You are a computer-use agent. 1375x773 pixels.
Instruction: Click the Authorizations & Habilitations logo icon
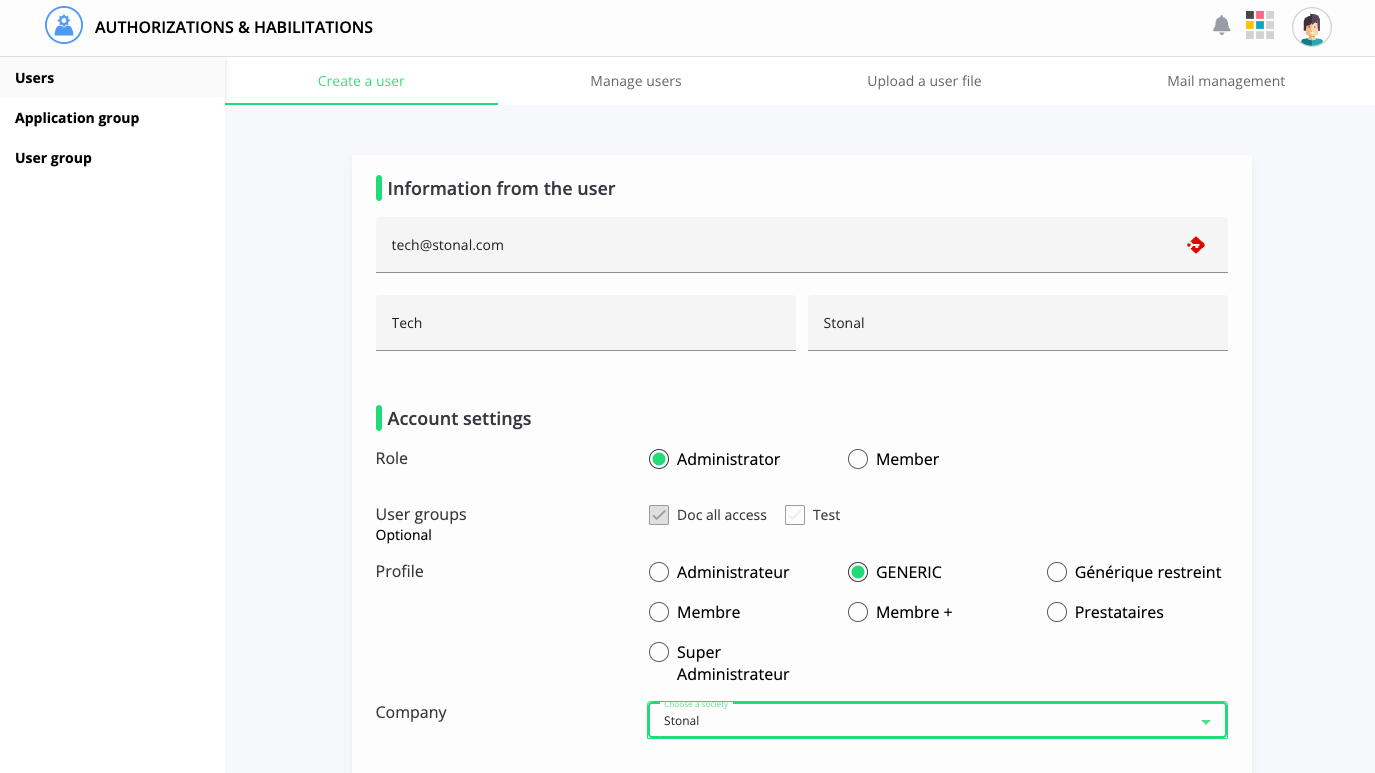pos(64,26)
